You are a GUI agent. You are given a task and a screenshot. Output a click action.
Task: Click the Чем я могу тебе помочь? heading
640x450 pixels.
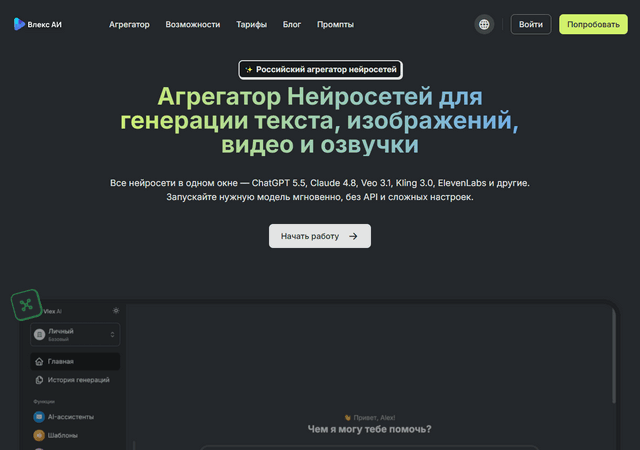tap(369, 429)
